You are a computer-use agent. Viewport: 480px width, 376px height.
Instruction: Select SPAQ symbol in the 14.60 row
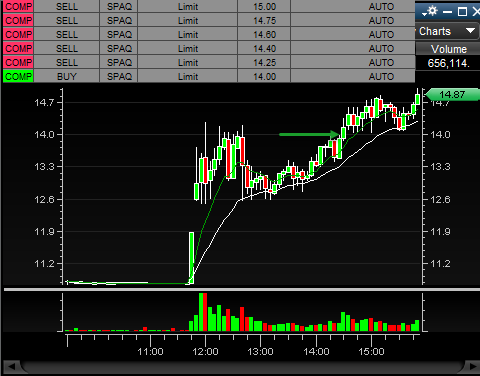pyautogui.click(x=119, y=35)
